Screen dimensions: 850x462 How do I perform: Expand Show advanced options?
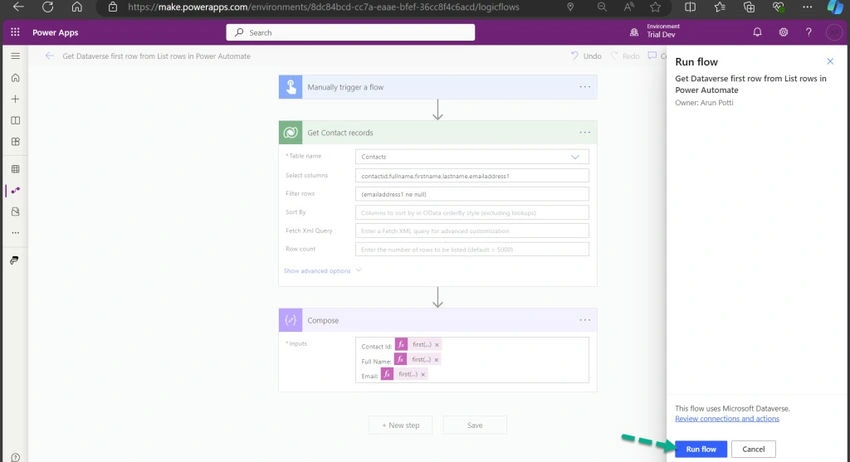tap(323, 271)
